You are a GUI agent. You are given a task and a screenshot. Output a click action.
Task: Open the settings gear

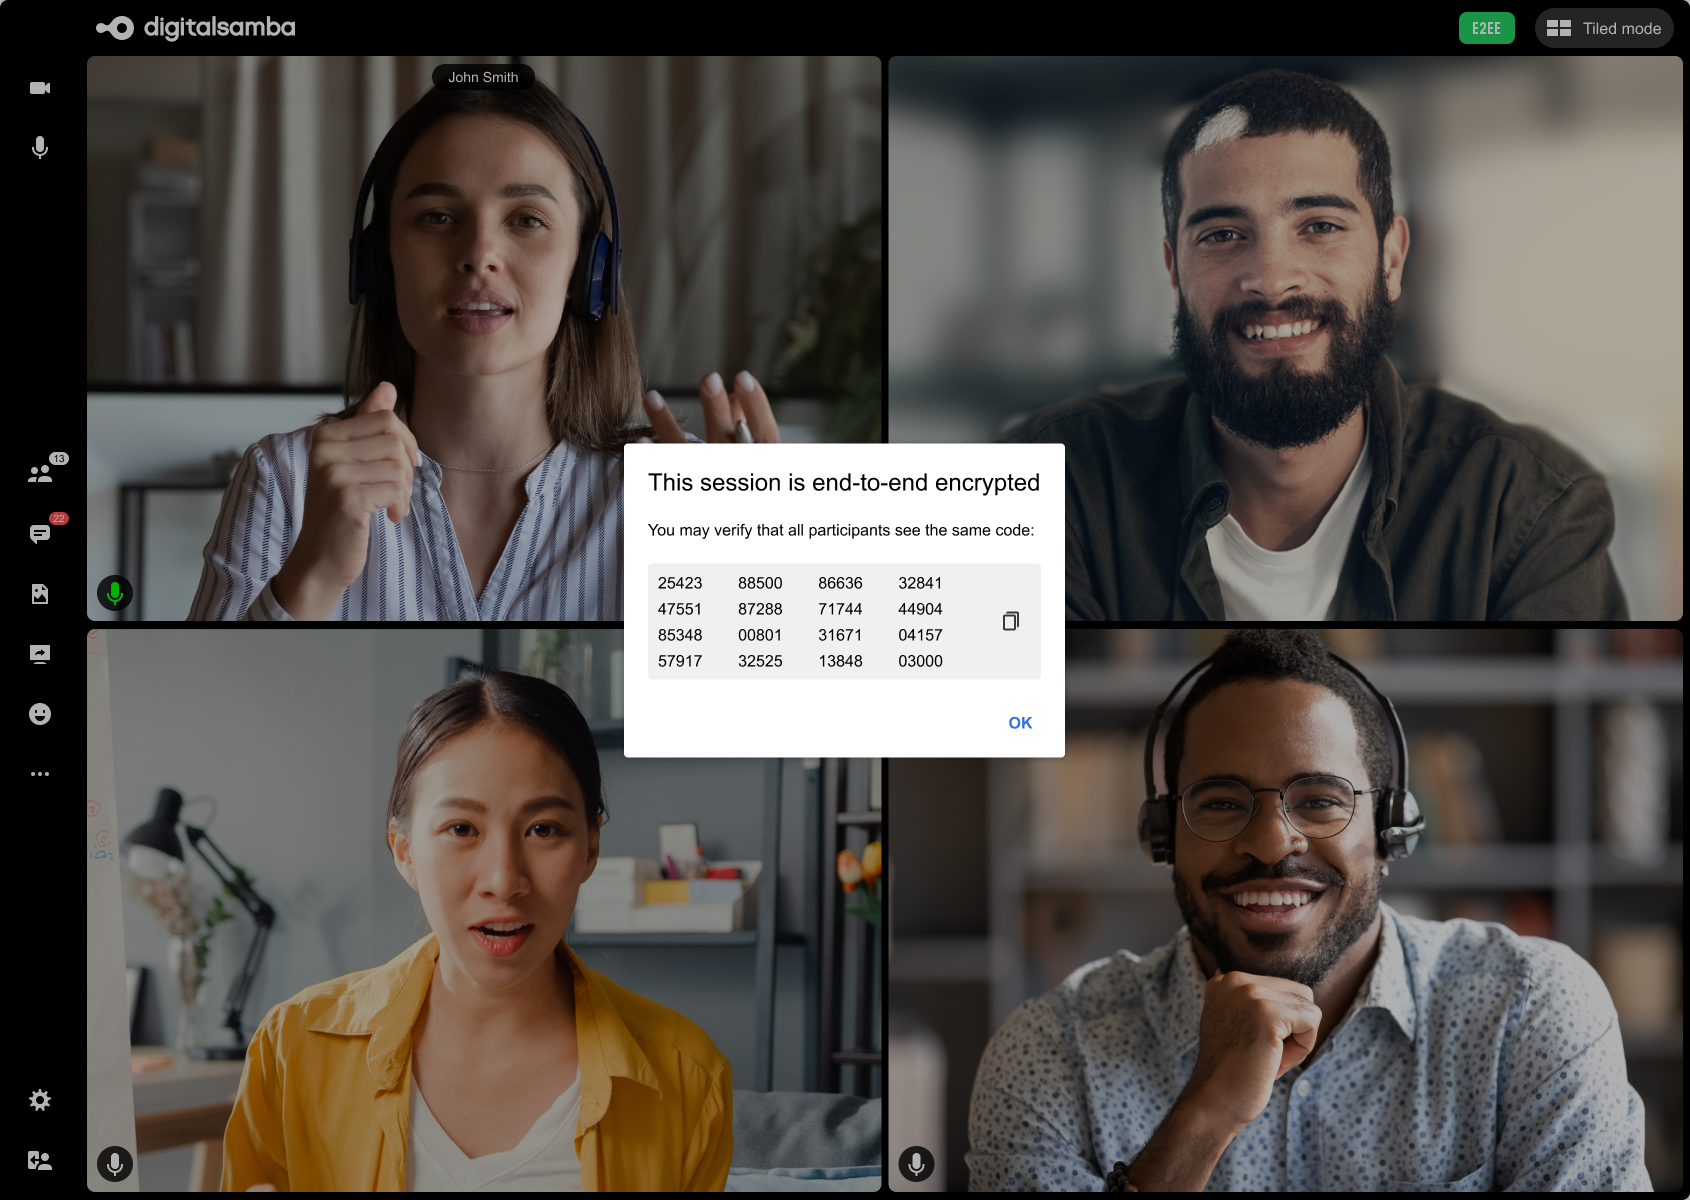40,1100
